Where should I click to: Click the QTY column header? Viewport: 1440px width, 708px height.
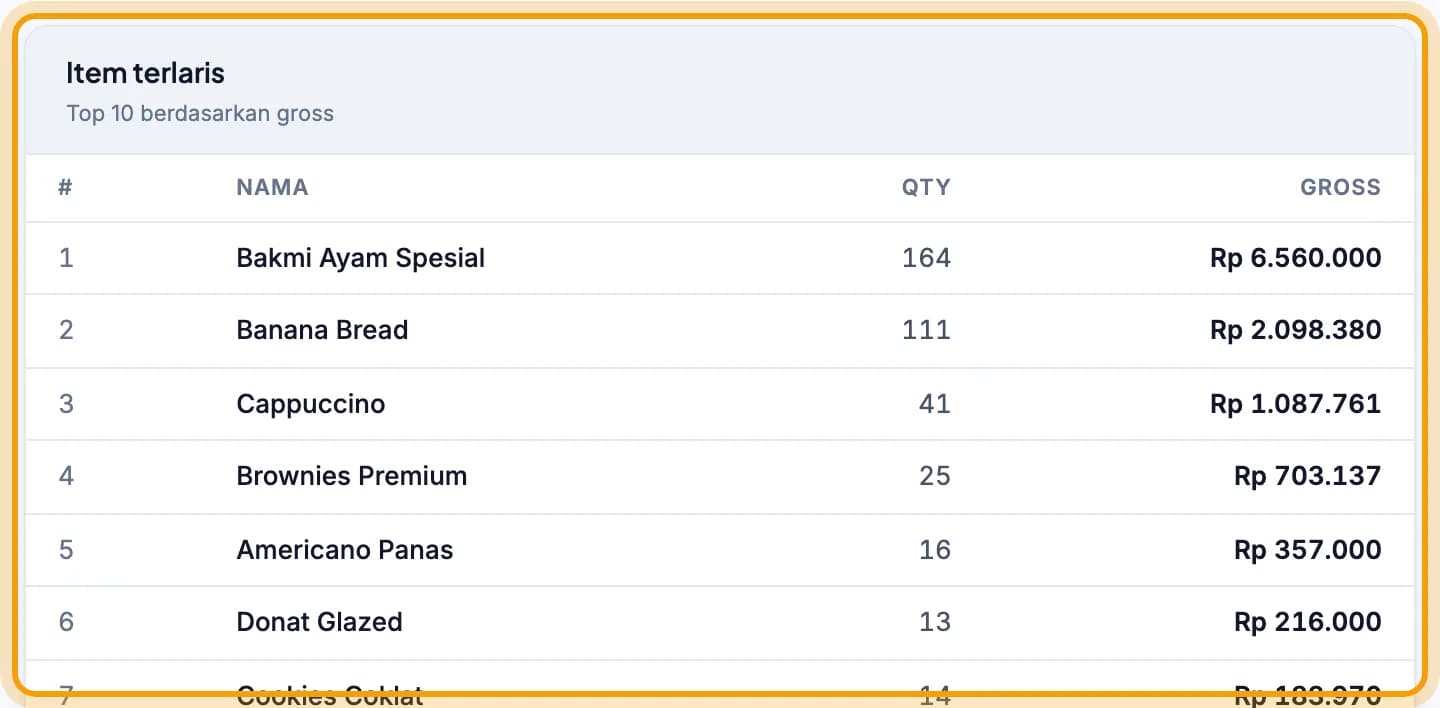[926, 187]
